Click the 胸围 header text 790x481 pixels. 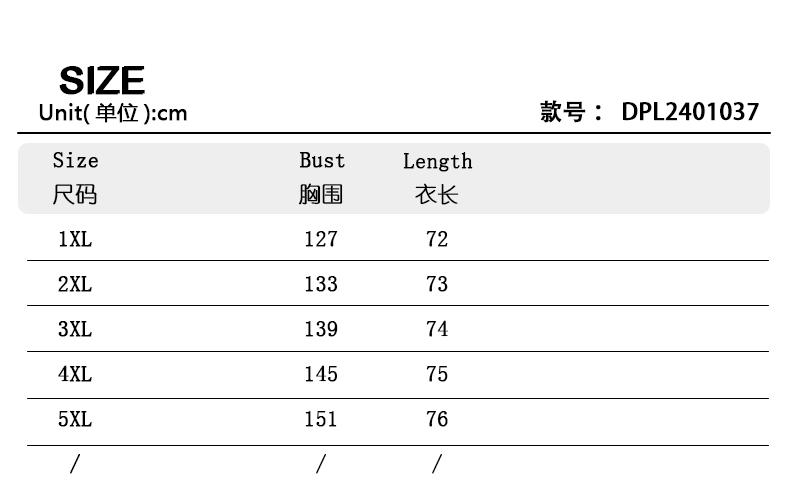(x=321, y=194)
